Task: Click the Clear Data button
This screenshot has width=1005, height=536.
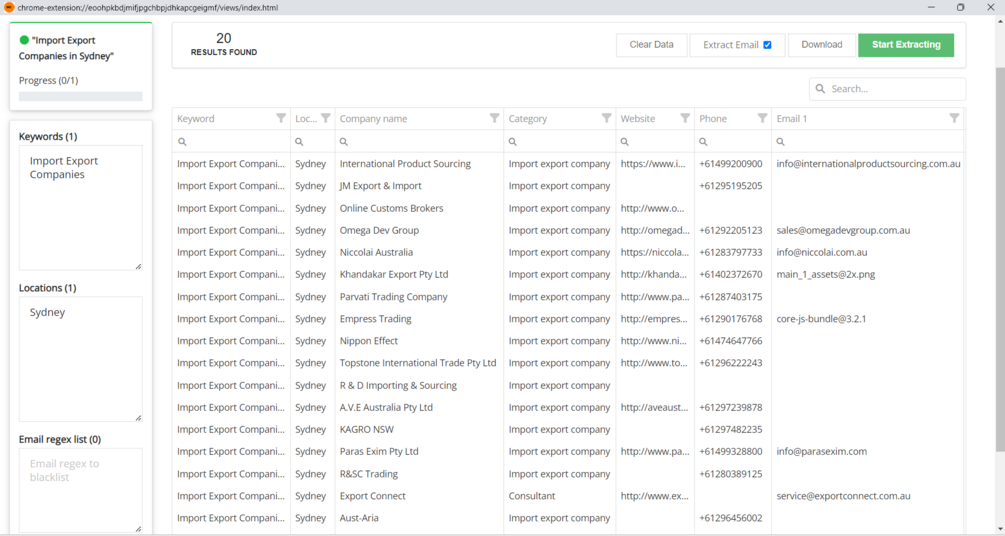Action: pyautogui.click(x=651, y=45)
